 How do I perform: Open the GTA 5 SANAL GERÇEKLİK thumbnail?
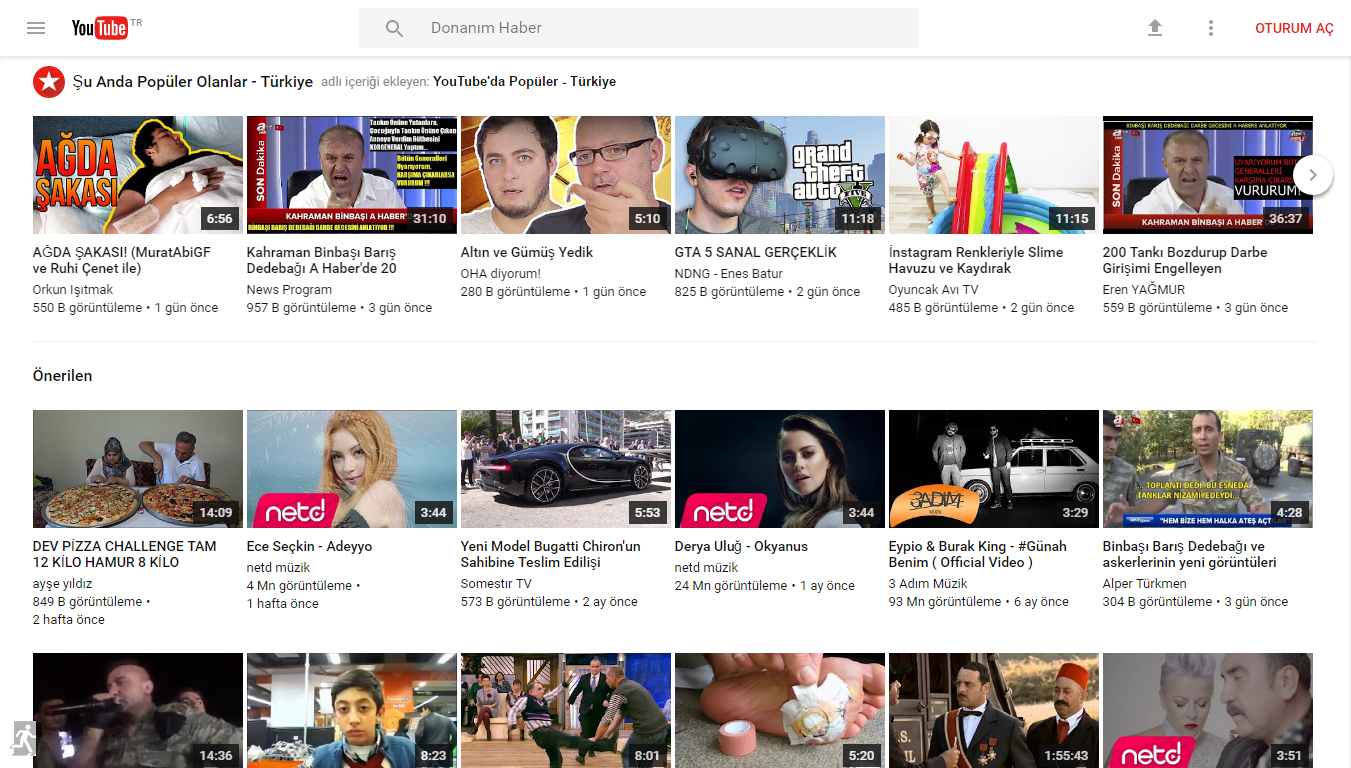[x=780, y=175]
